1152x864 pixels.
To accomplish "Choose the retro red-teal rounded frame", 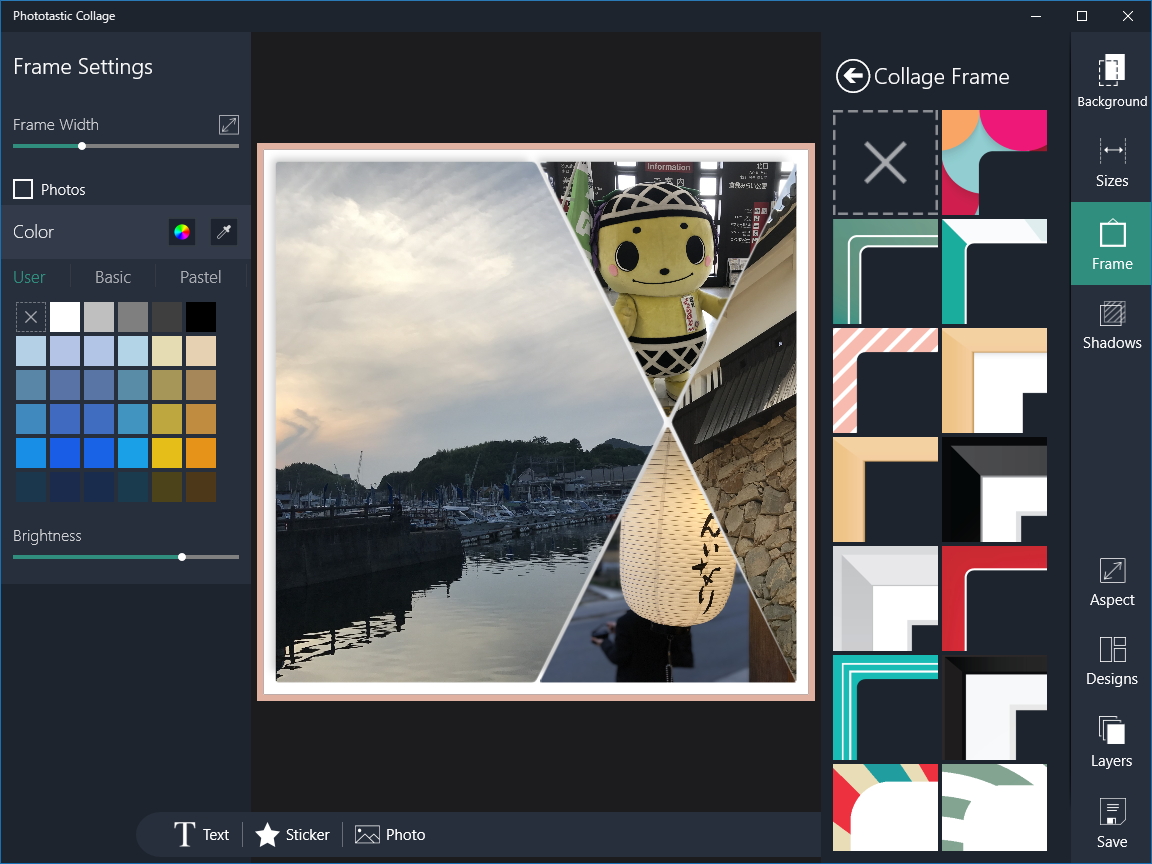I will [885, 807].
